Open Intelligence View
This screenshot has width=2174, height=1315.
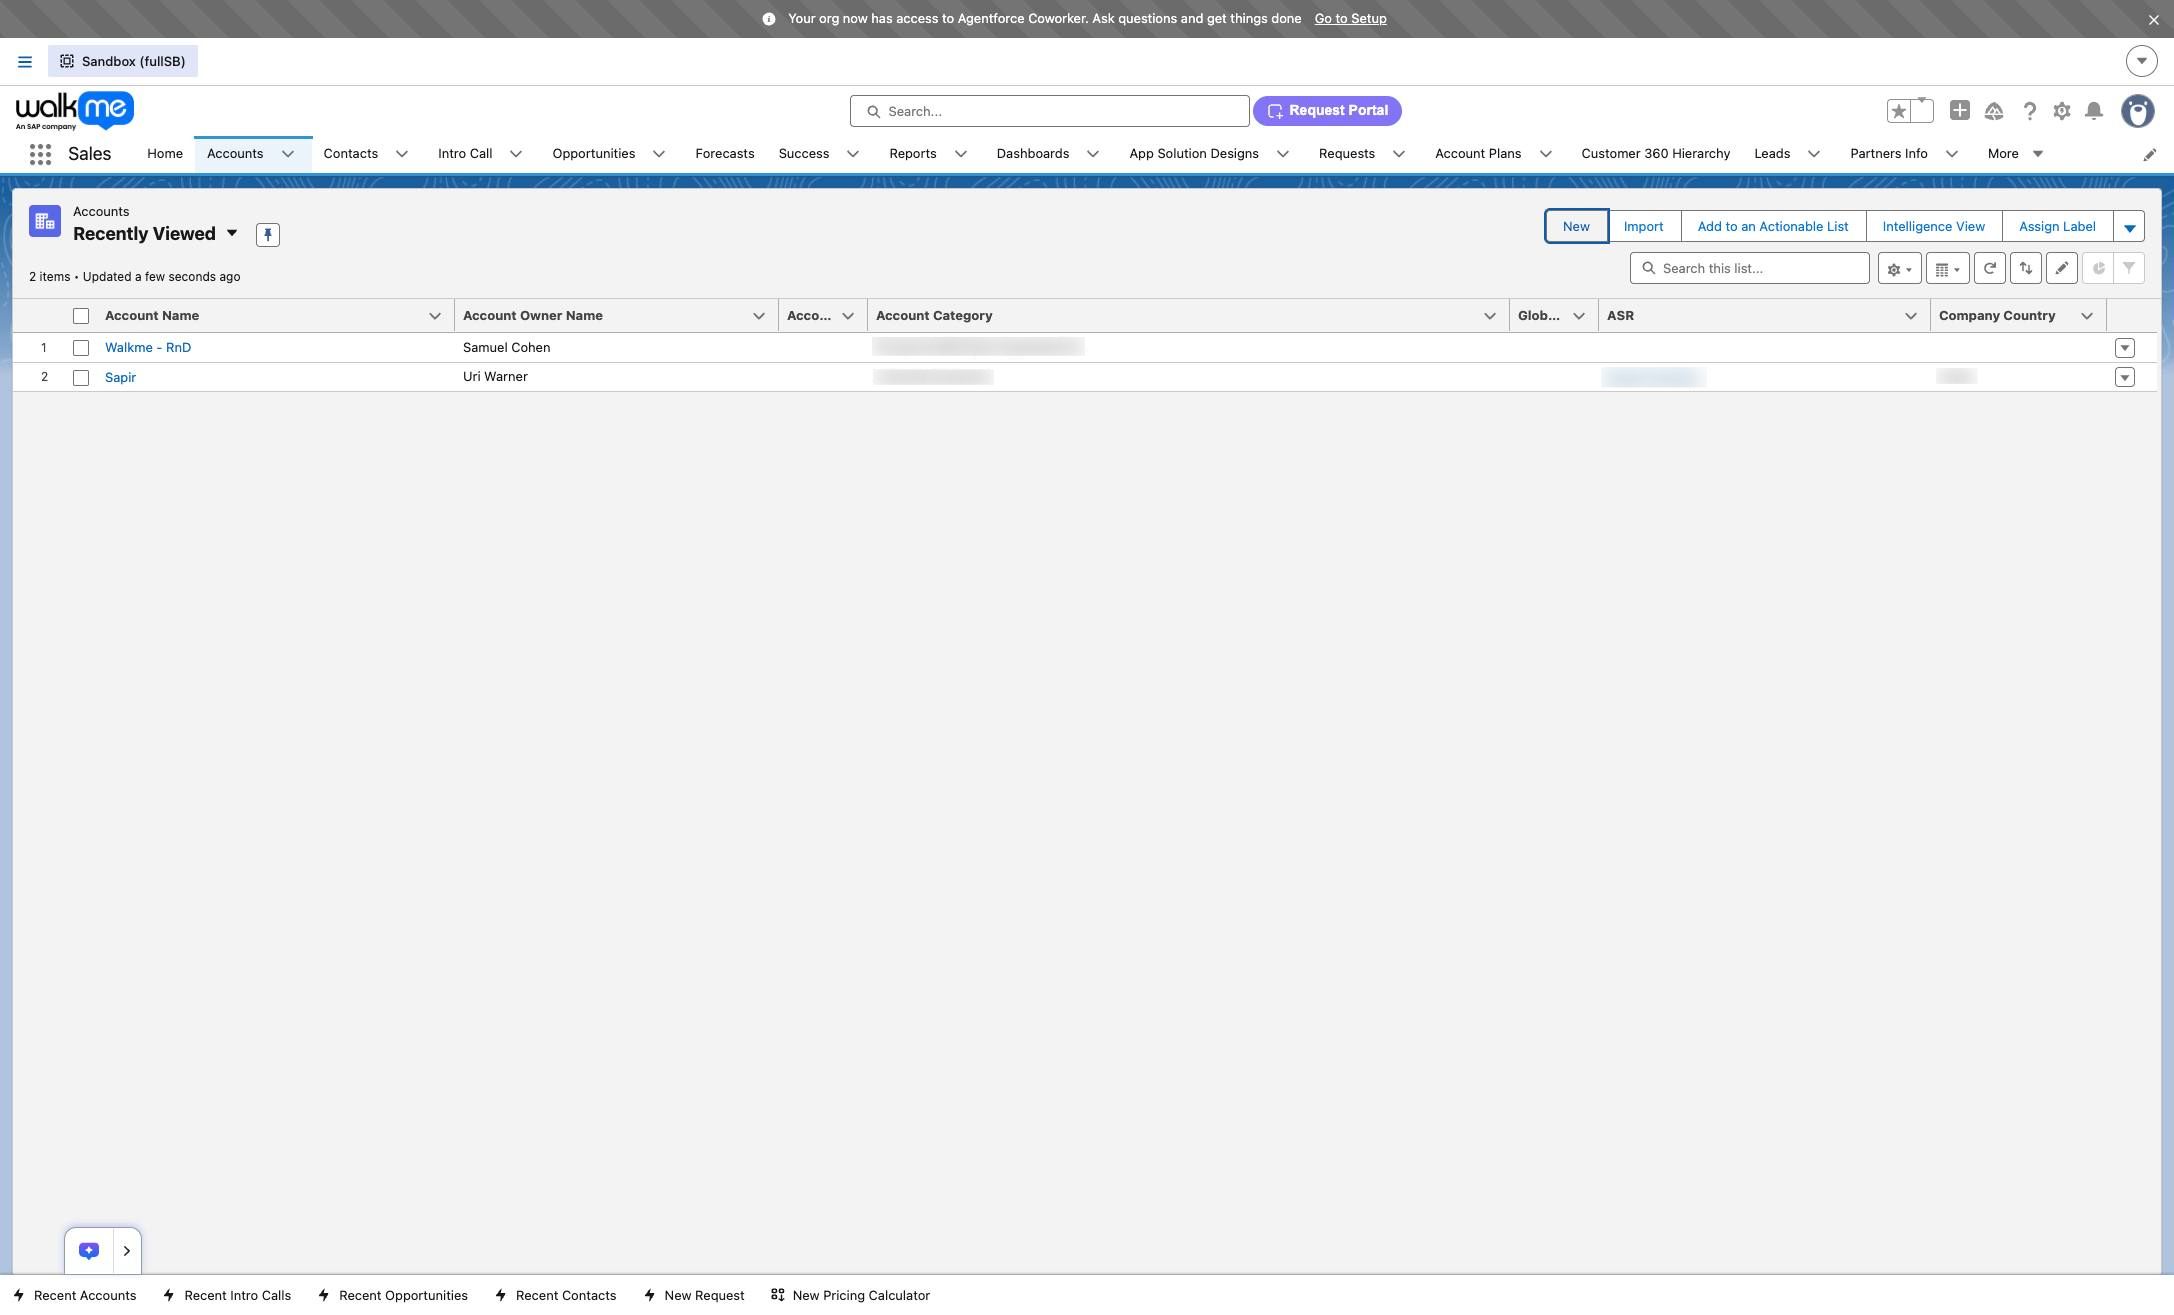(x=1934, y=227)
